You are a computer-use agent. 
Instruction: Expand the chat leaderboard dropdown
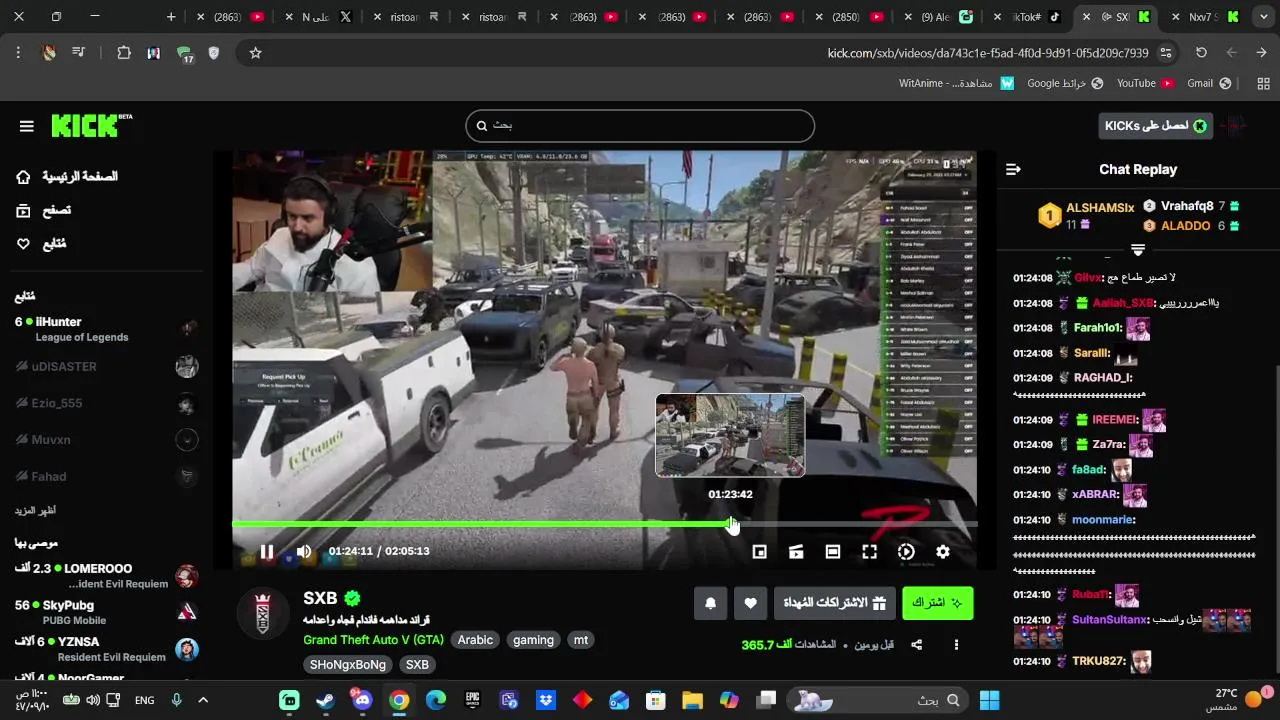tap(1138, 249)
